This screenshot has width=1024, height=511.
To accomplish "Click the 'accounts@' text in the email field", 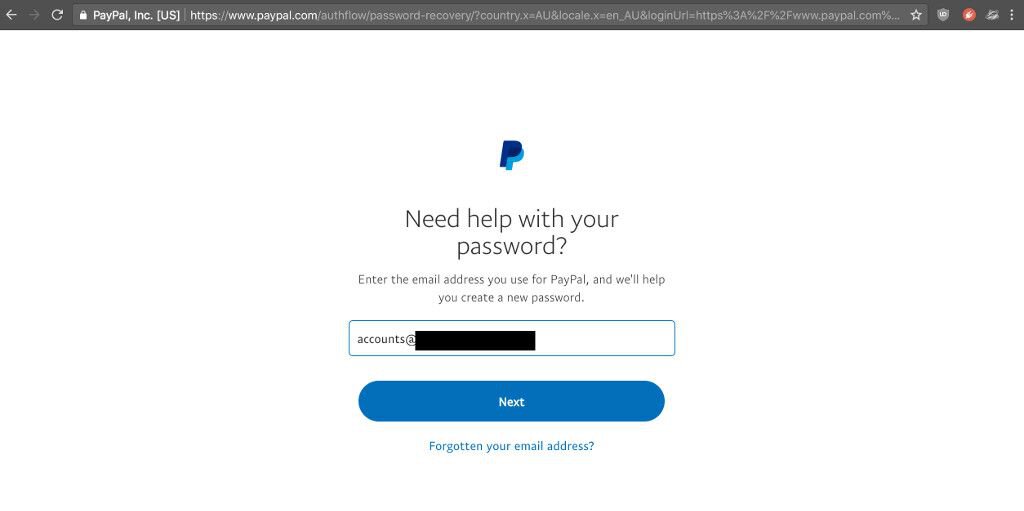I will coord(386,340).
